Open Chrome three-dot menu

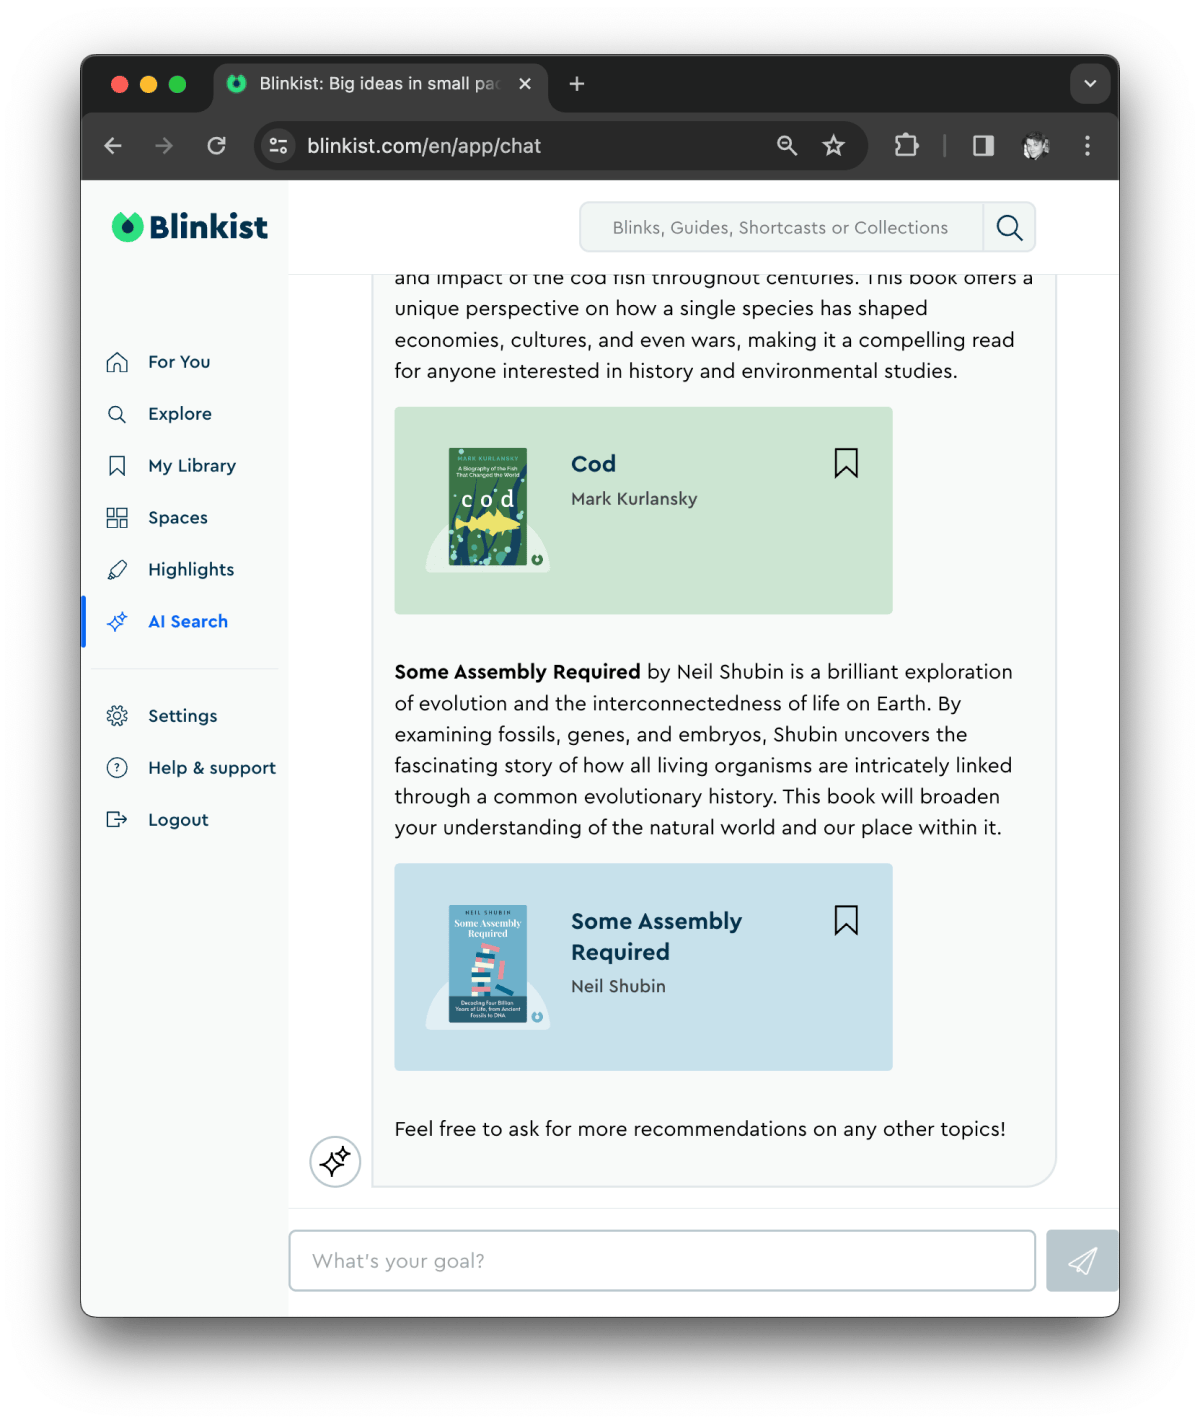point(1087,146)
